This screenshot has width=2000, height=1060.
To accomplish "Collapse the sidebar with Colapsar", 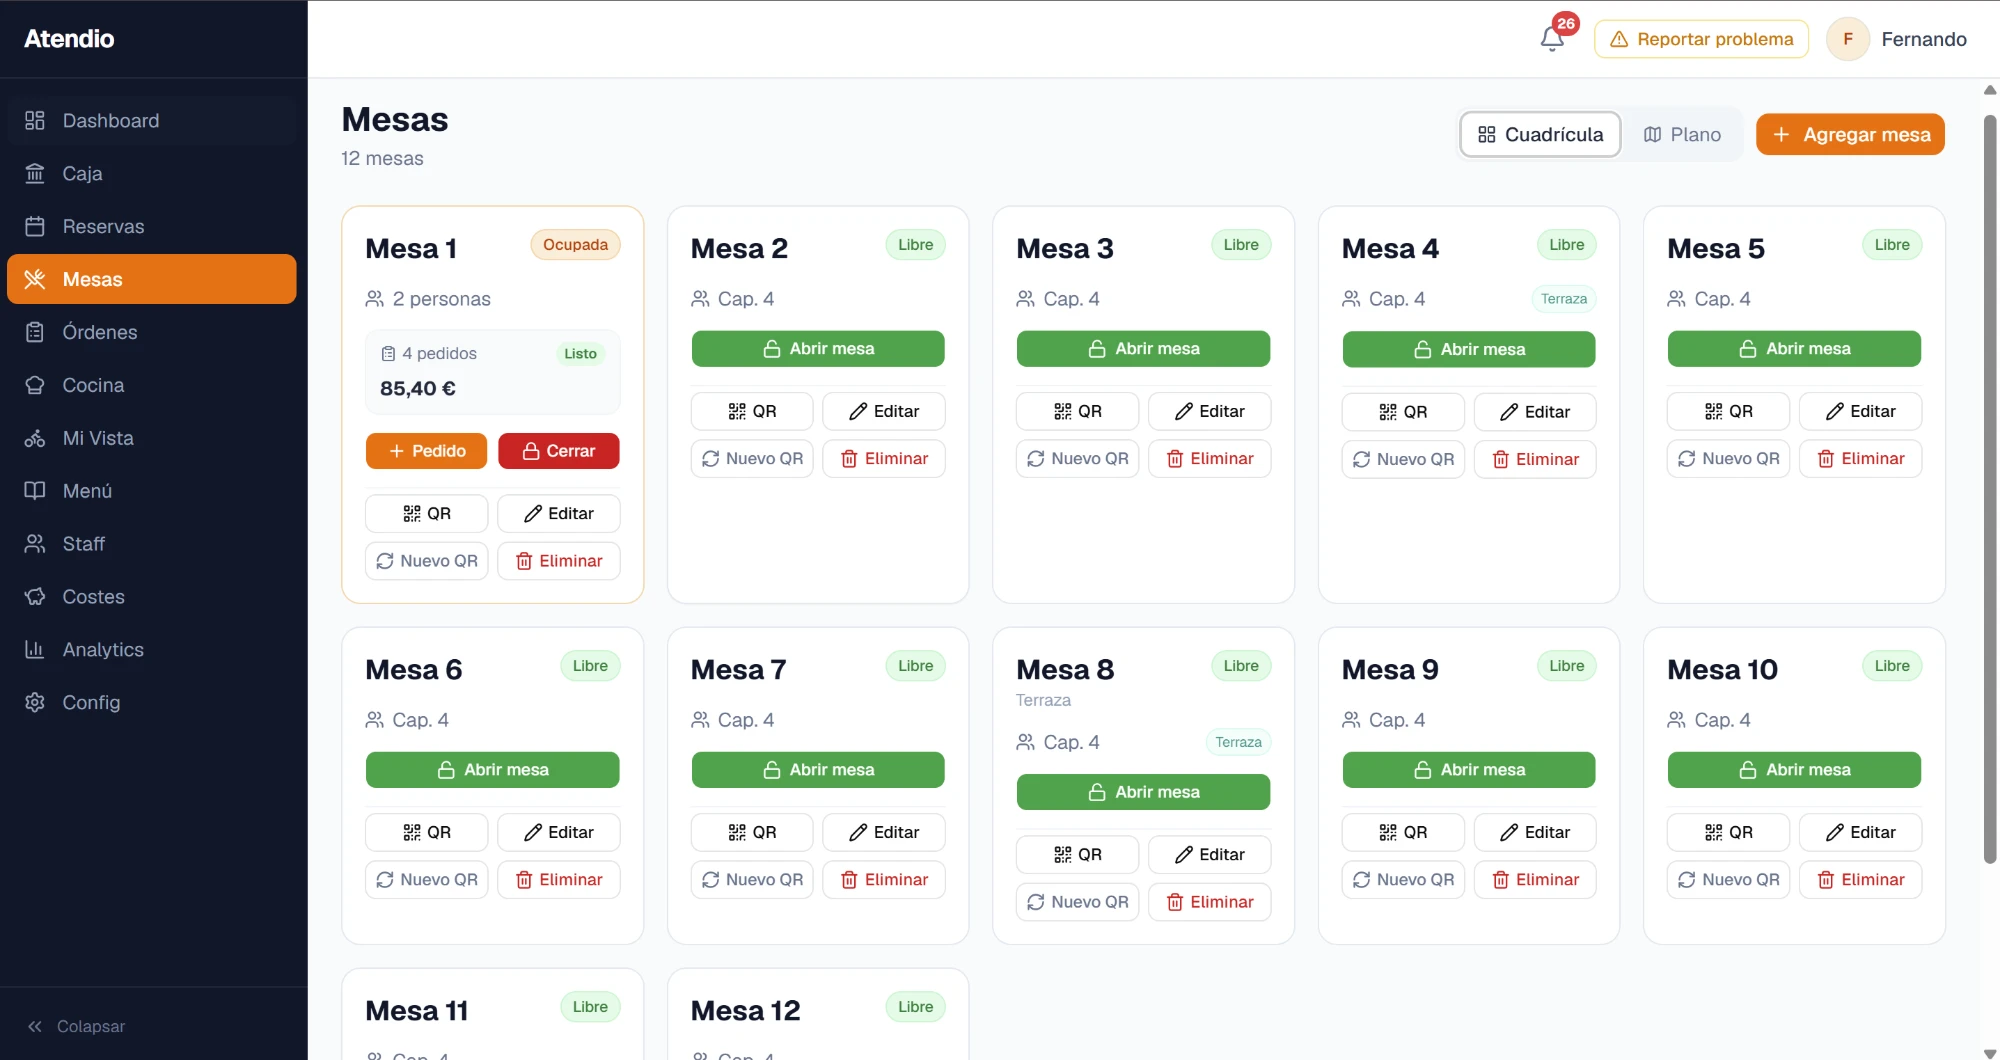I will coord(76,1027).
